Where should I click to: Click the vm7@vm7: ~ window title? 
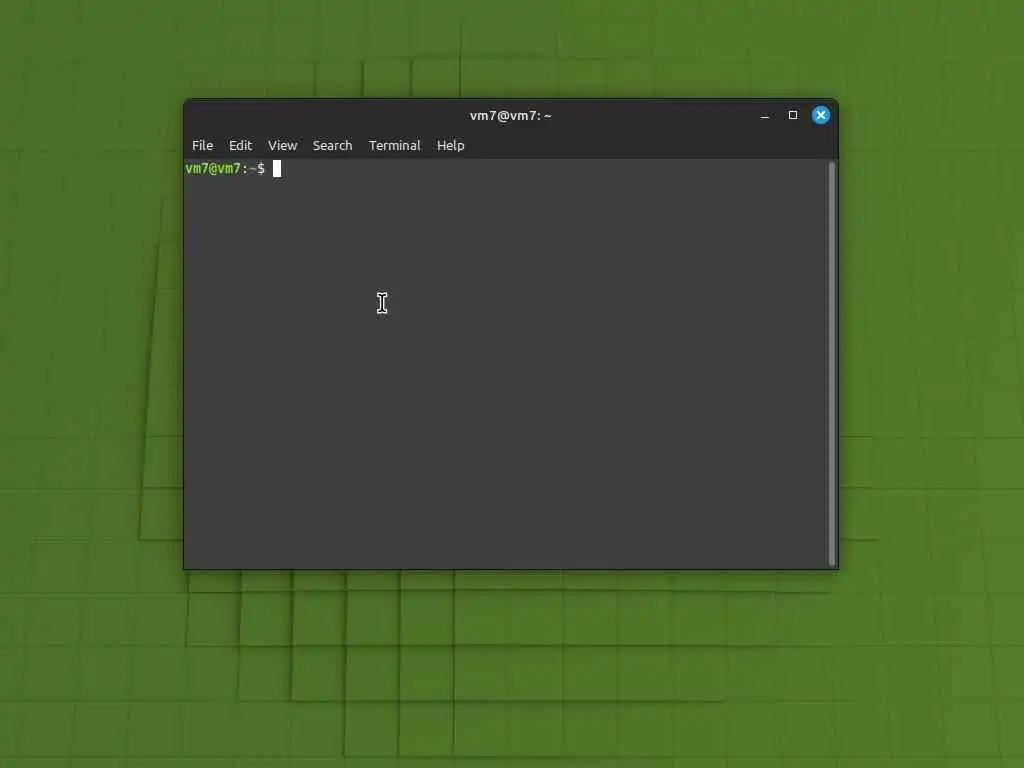point(511,116)
